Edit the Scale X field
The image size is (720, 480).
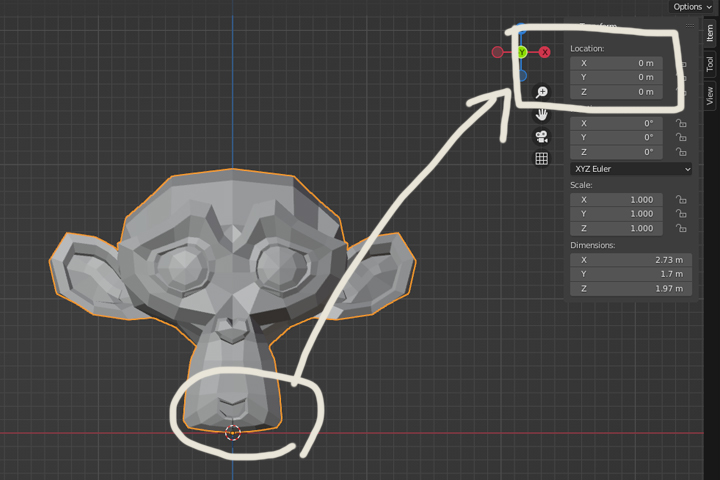616,200
